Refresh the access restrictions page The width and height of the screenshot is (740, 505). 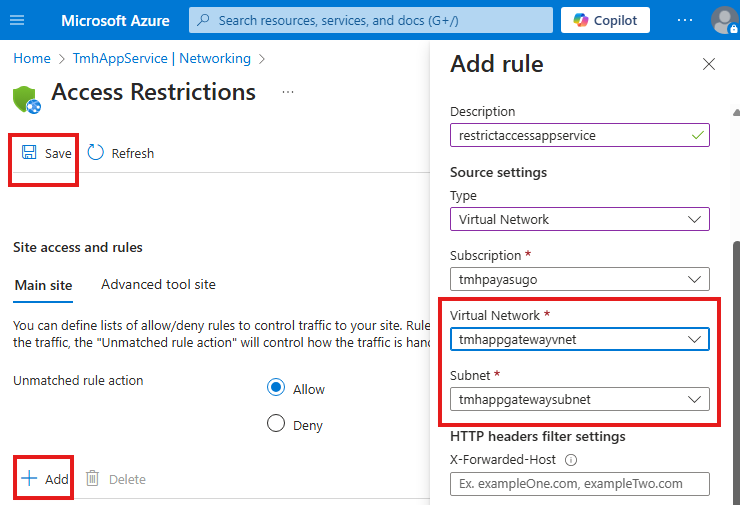121,153
